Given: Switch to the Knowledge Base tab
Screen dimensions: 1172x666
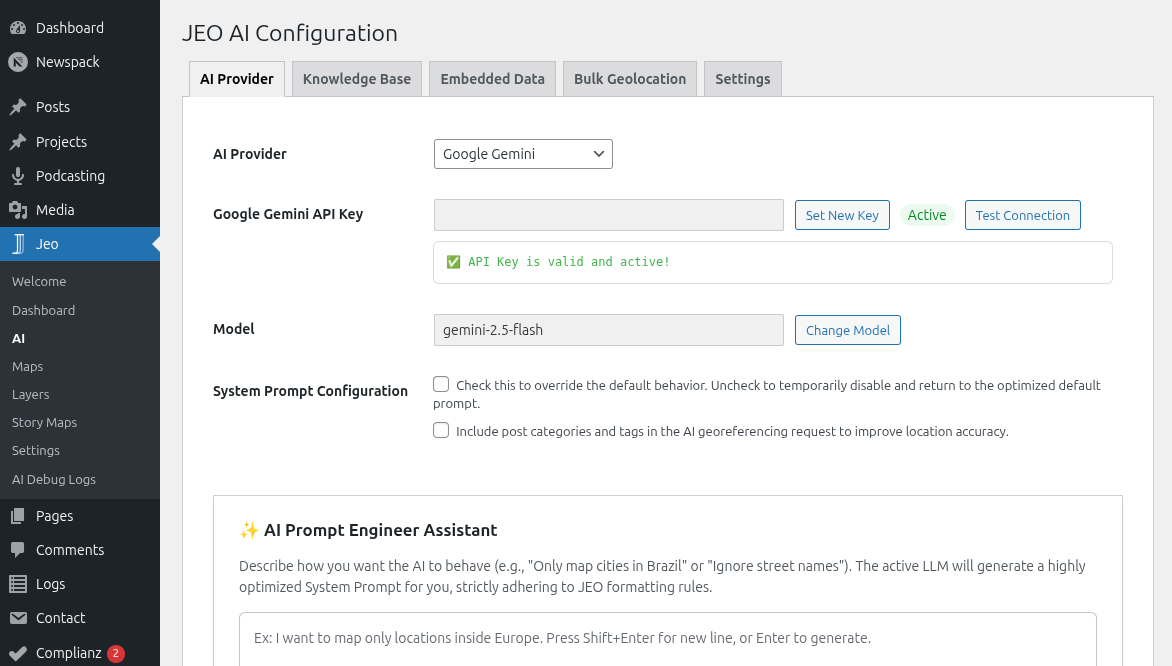Looking at the screenshot, I should point(357,78).
